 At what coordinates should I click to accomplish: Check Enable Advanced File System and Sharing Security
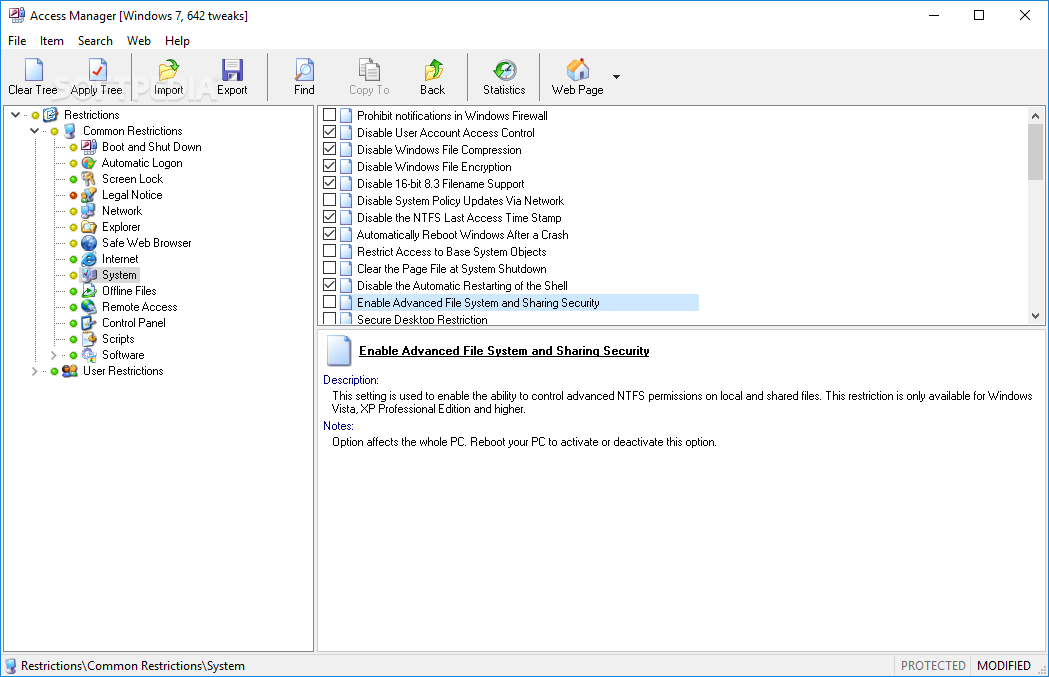click(329, 302)
